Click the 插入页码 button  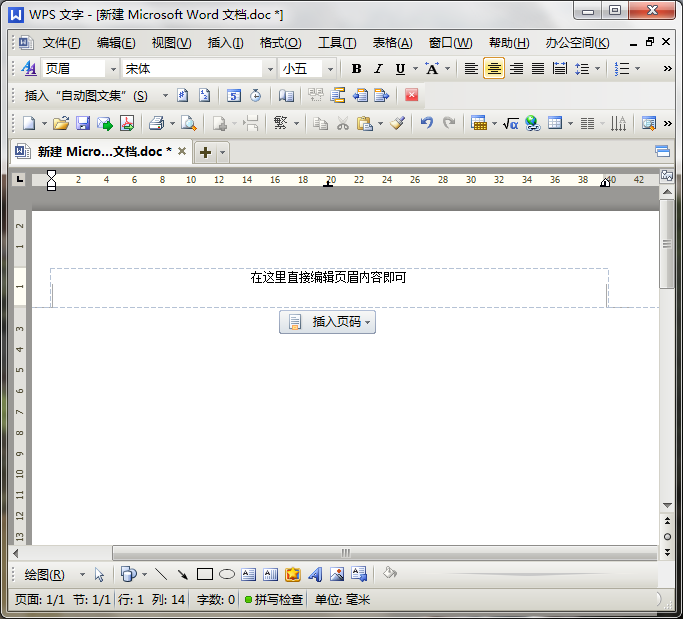328,322
